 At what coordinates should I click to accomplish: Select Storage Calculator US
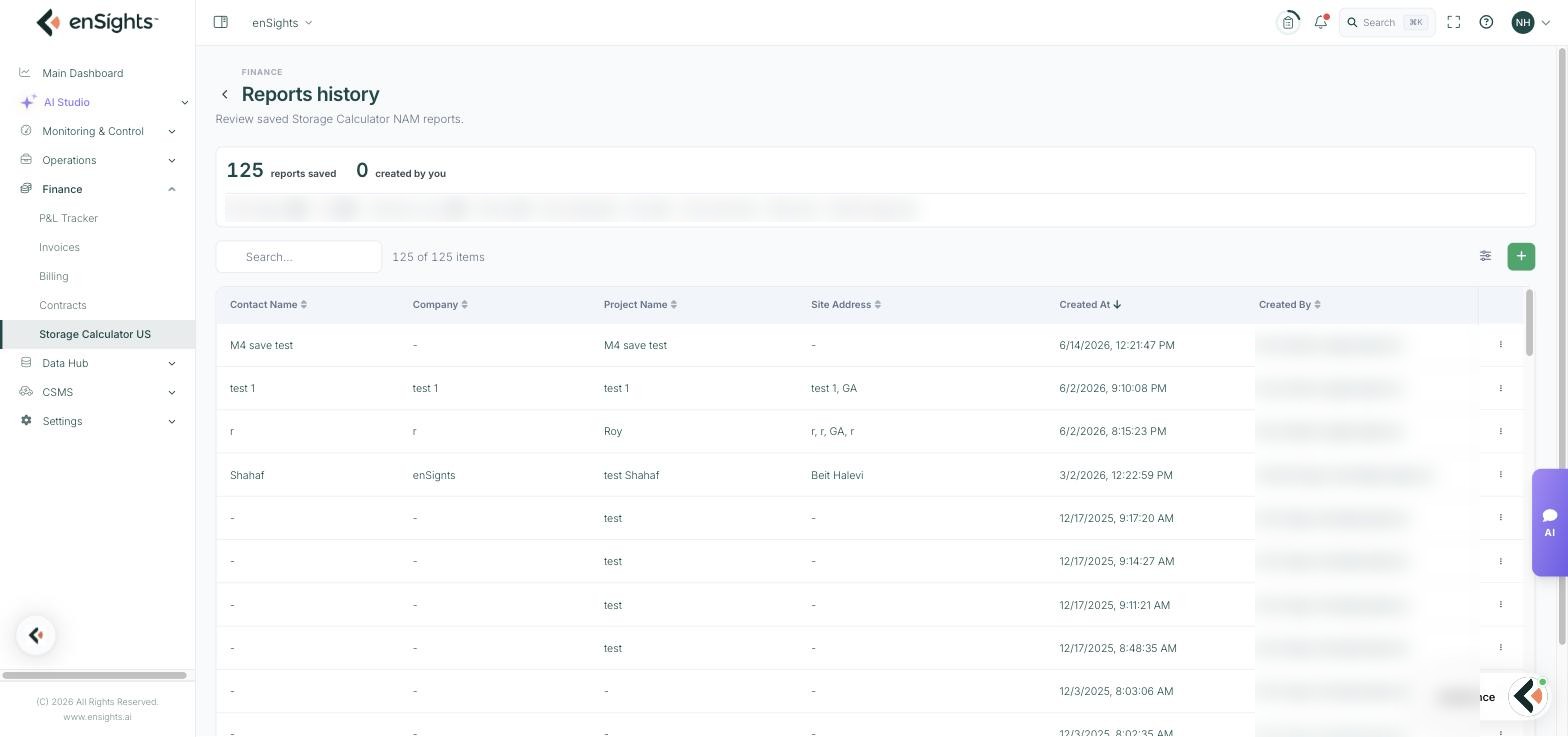[97, 334]
